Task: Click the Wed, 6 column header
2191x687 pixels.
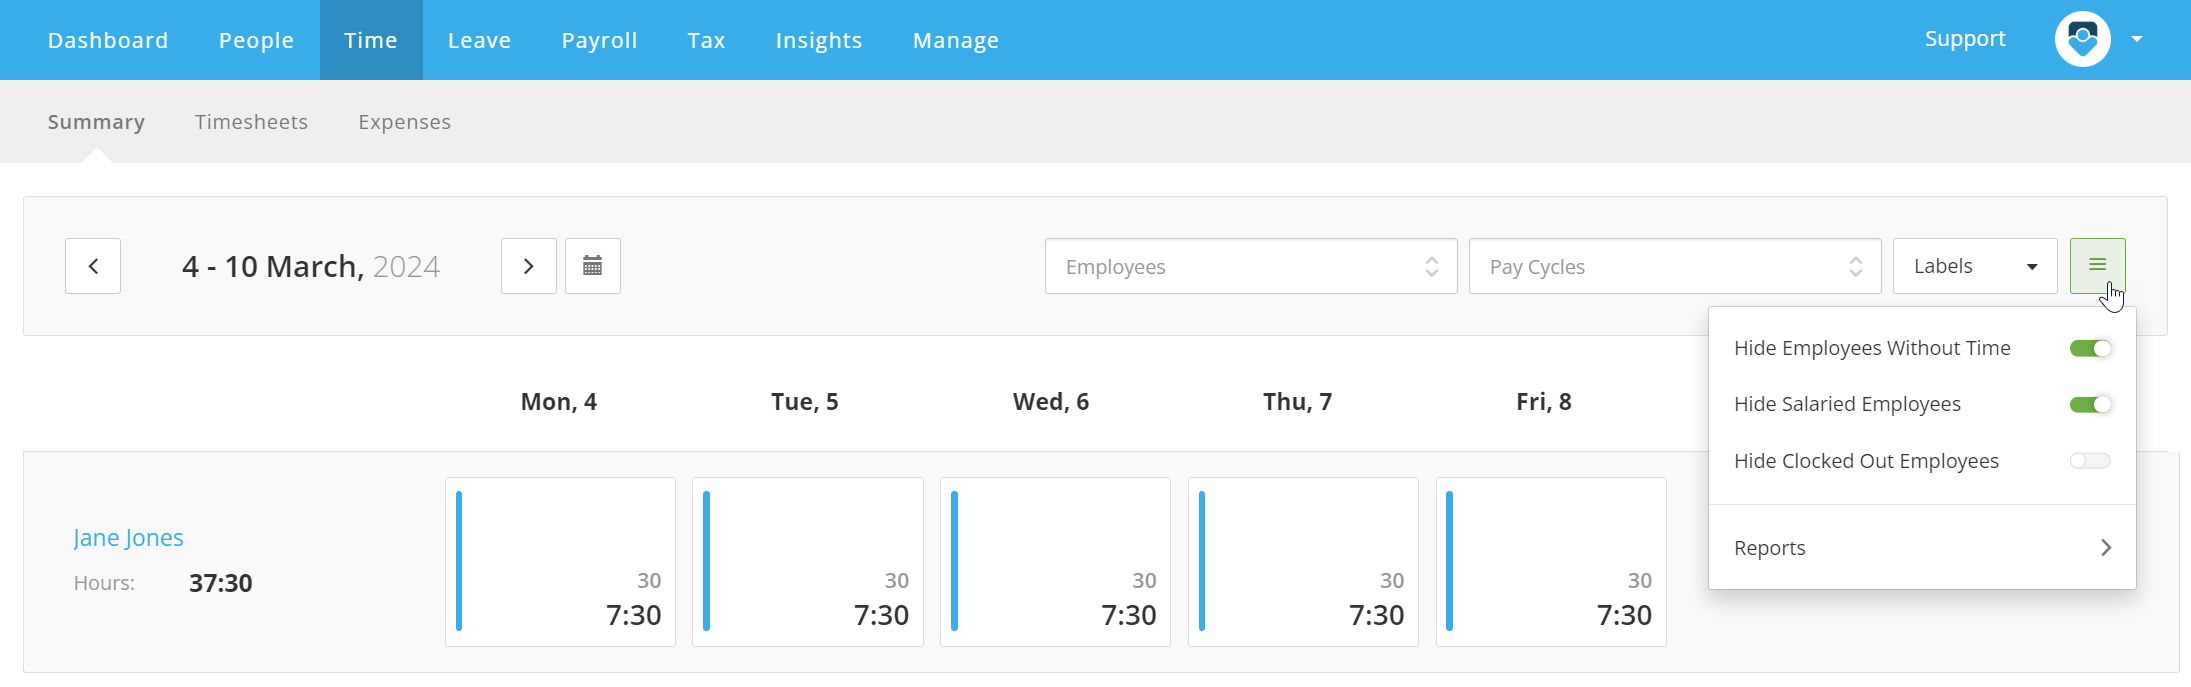Action: point(1051,402)
